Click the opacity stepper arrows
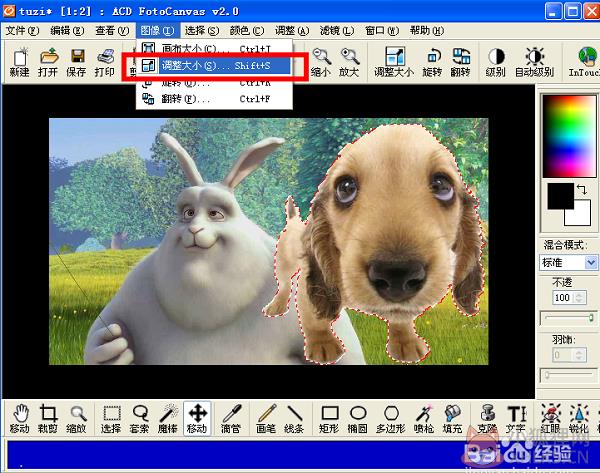 tap(579, 298)
